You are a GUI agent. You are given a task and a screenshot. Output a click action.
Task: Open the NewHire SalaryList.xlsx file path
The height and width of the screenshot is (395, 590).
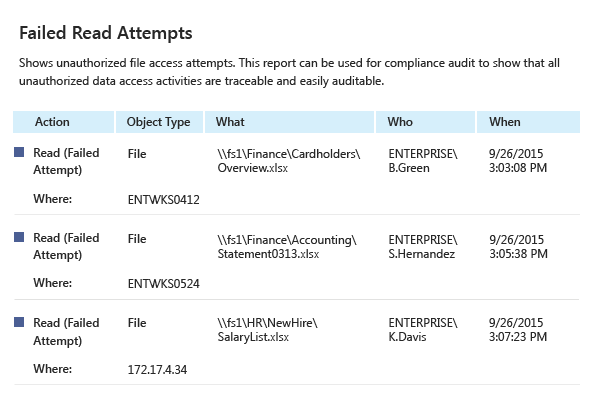[268, 330]
